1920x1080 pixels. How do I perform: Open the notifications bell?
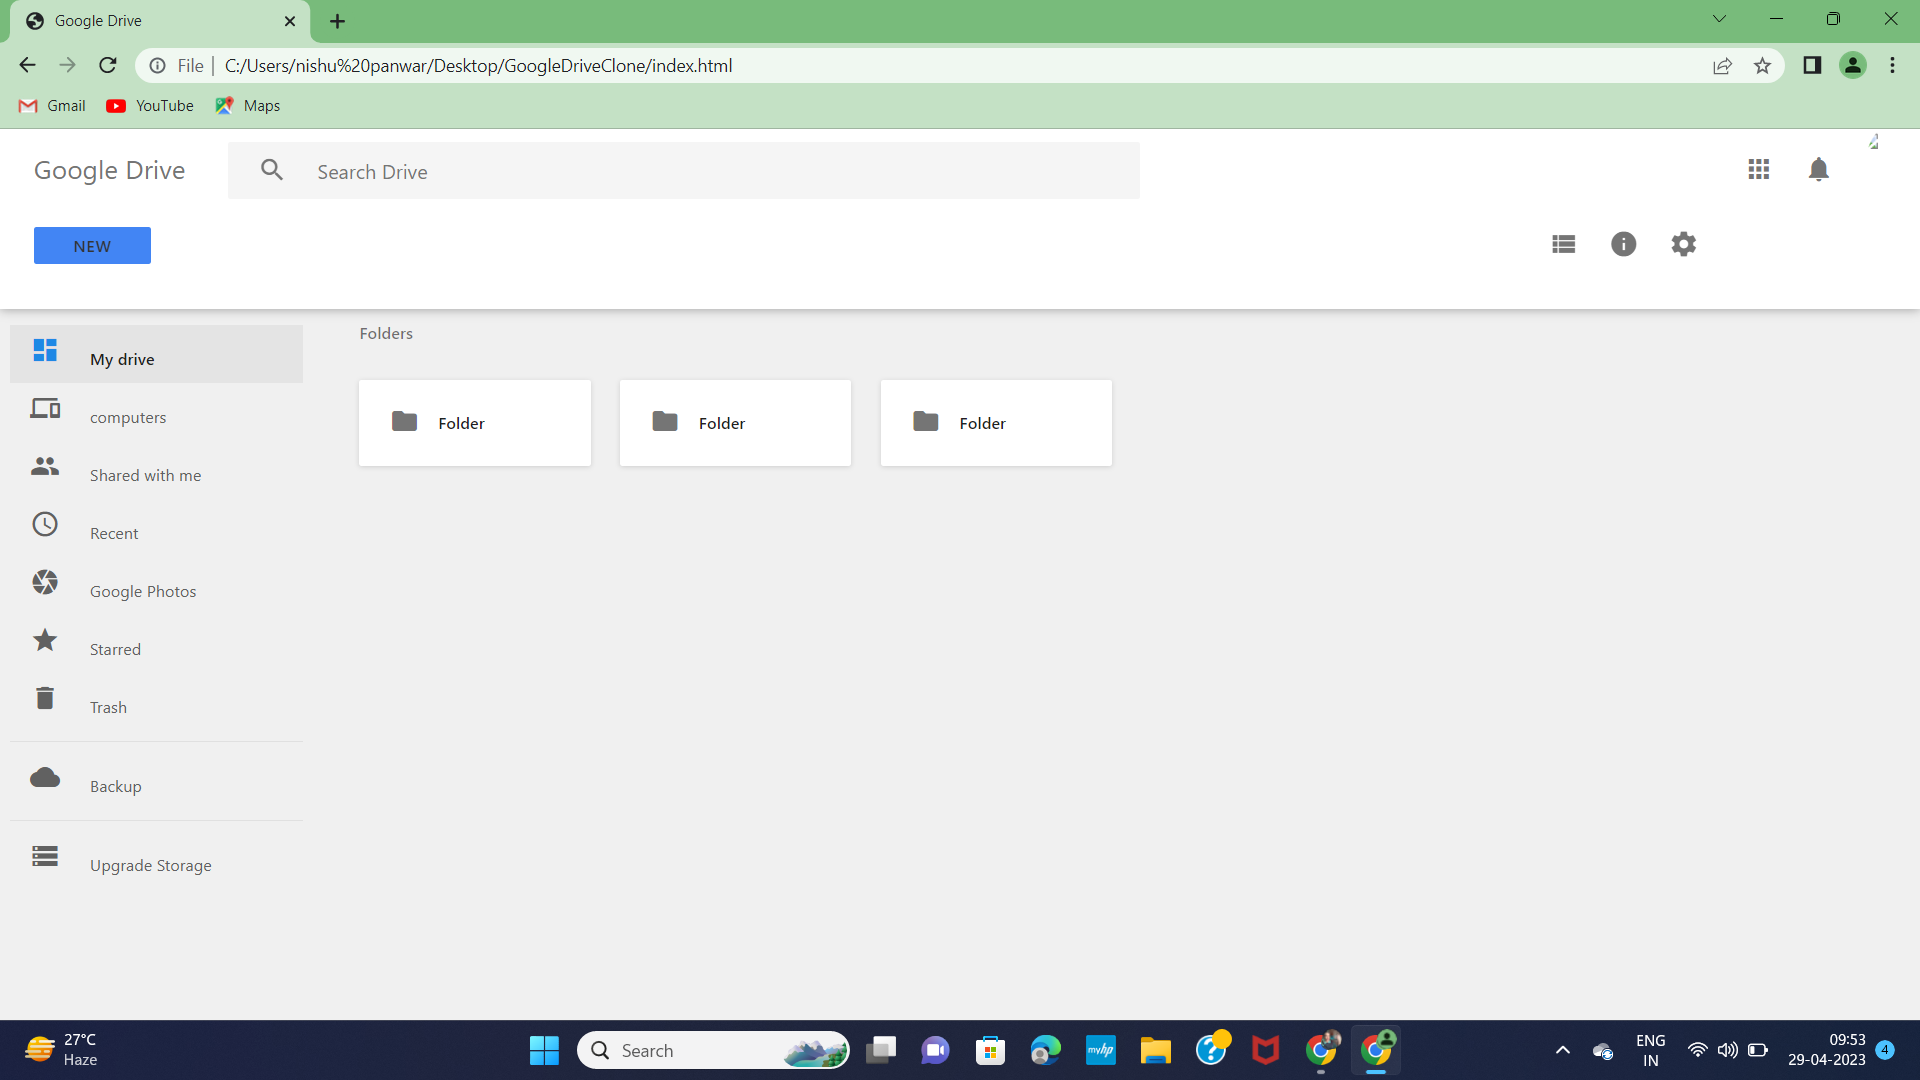pos(1819,169)
